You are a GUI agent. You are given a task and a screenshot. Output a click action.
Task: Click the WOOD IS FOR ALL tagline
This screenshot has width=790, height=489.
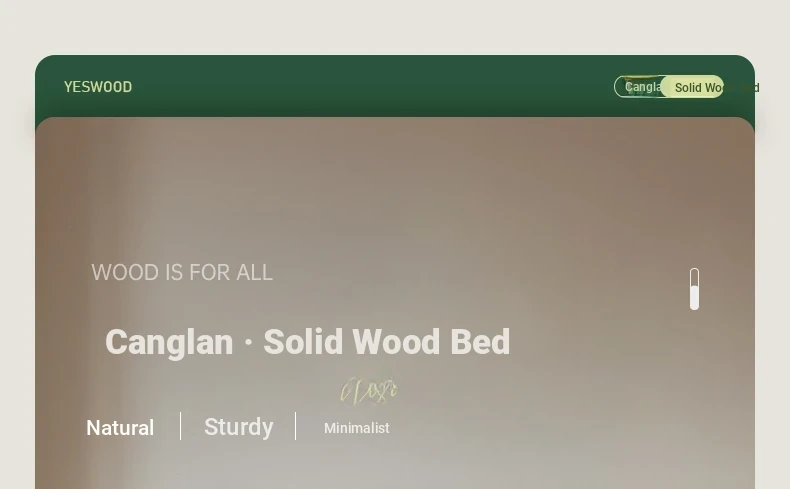[x=182, y=272]
